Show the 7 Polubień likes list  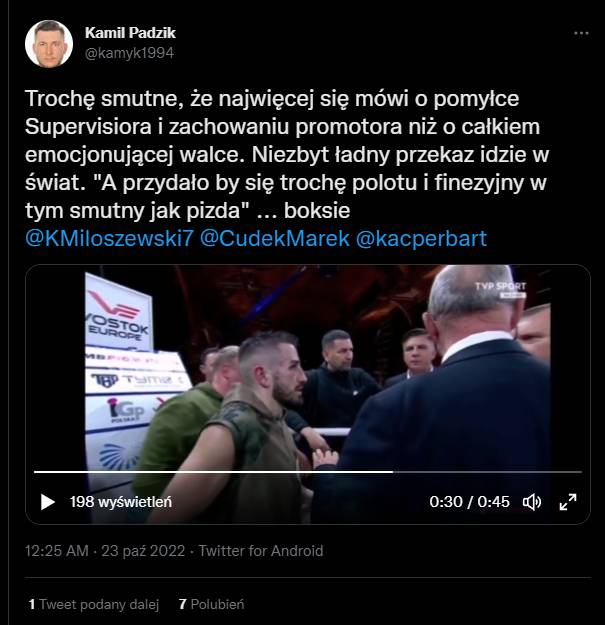pyautogui.click(x=212, y=604)
